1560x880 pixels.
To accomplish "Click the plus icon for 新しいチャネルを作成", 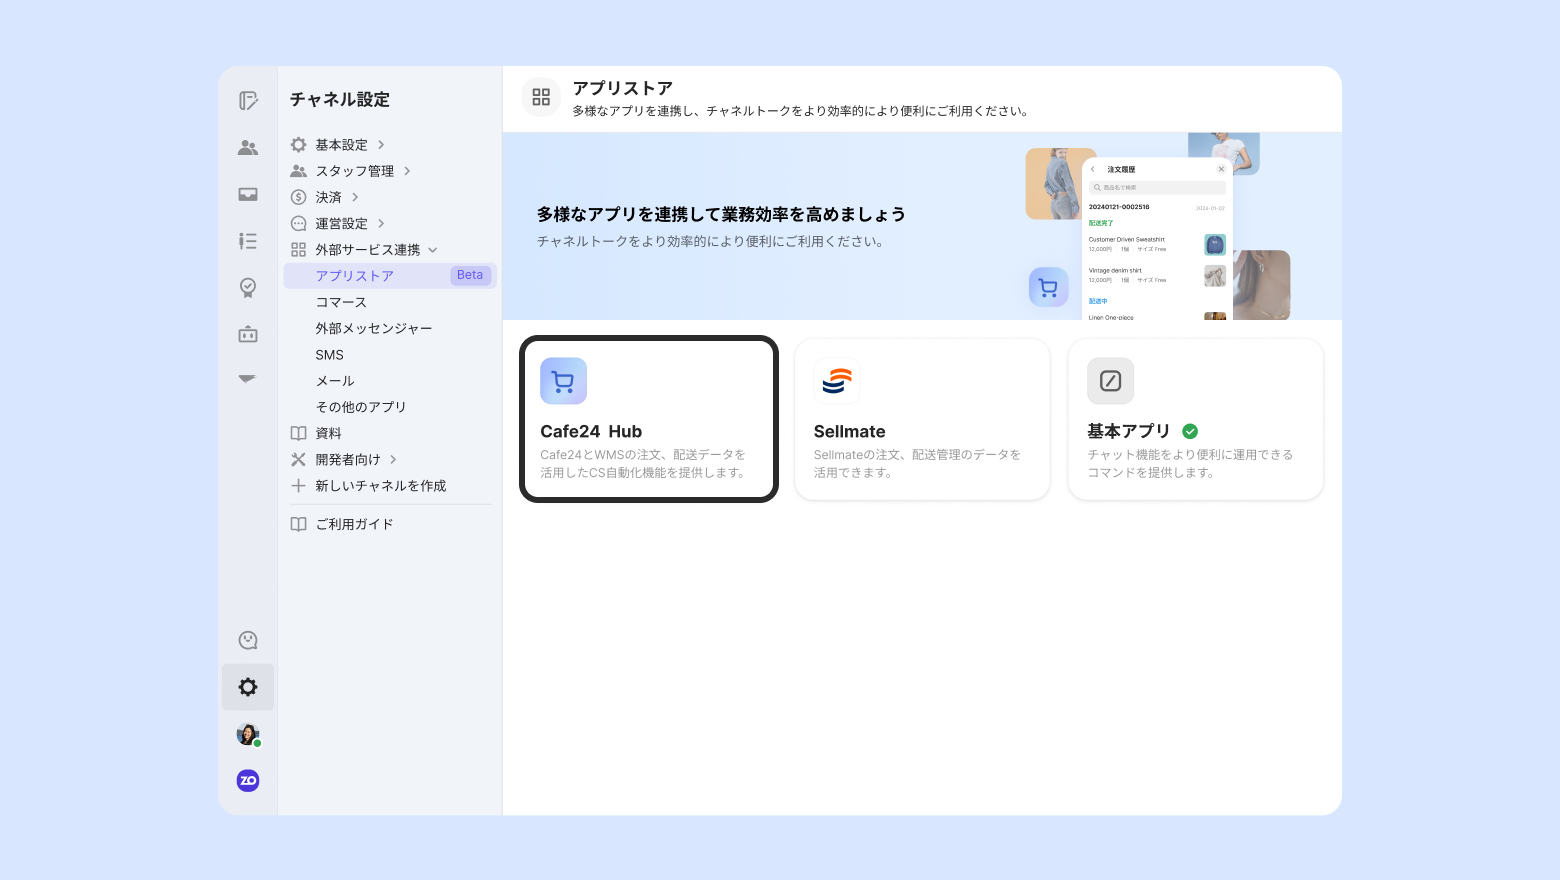I will [298, 485].
